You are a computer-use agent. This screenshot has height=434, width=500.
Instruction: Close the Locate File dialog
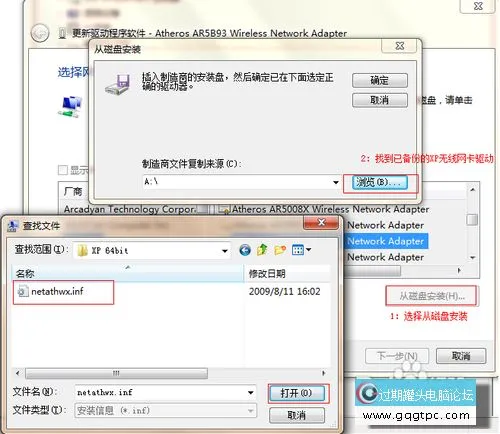point(321,223)
